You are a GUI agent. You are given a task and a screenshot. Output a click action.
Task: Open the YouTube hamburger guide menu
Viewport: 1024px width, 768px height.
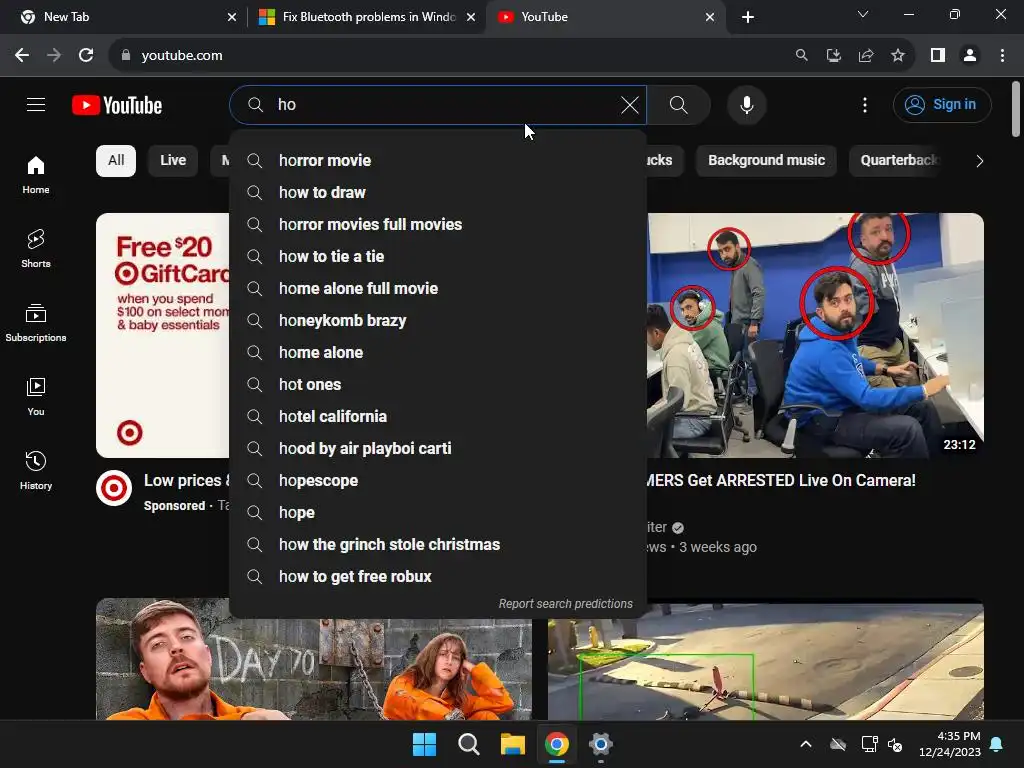(36, 104)
